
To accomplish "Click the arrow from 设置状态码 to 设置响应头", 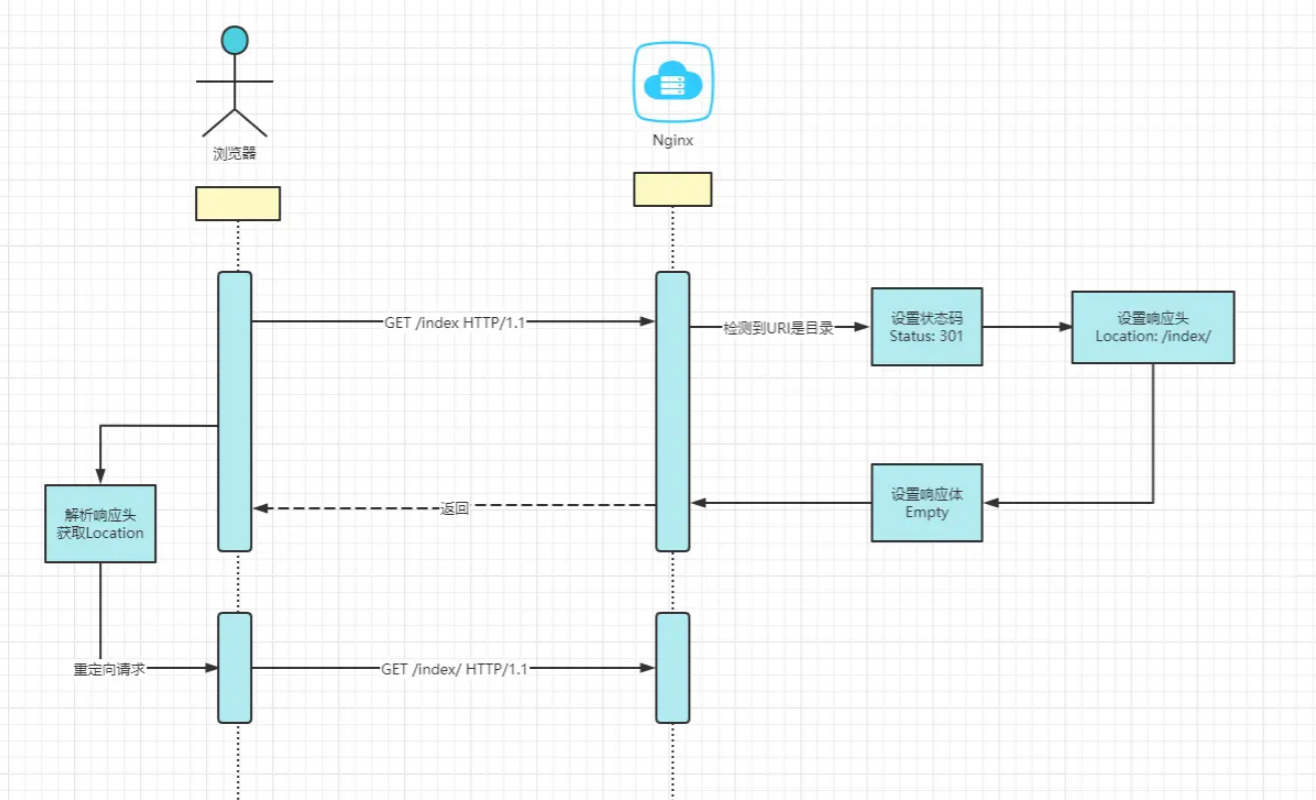I will tap(1027, 327).
